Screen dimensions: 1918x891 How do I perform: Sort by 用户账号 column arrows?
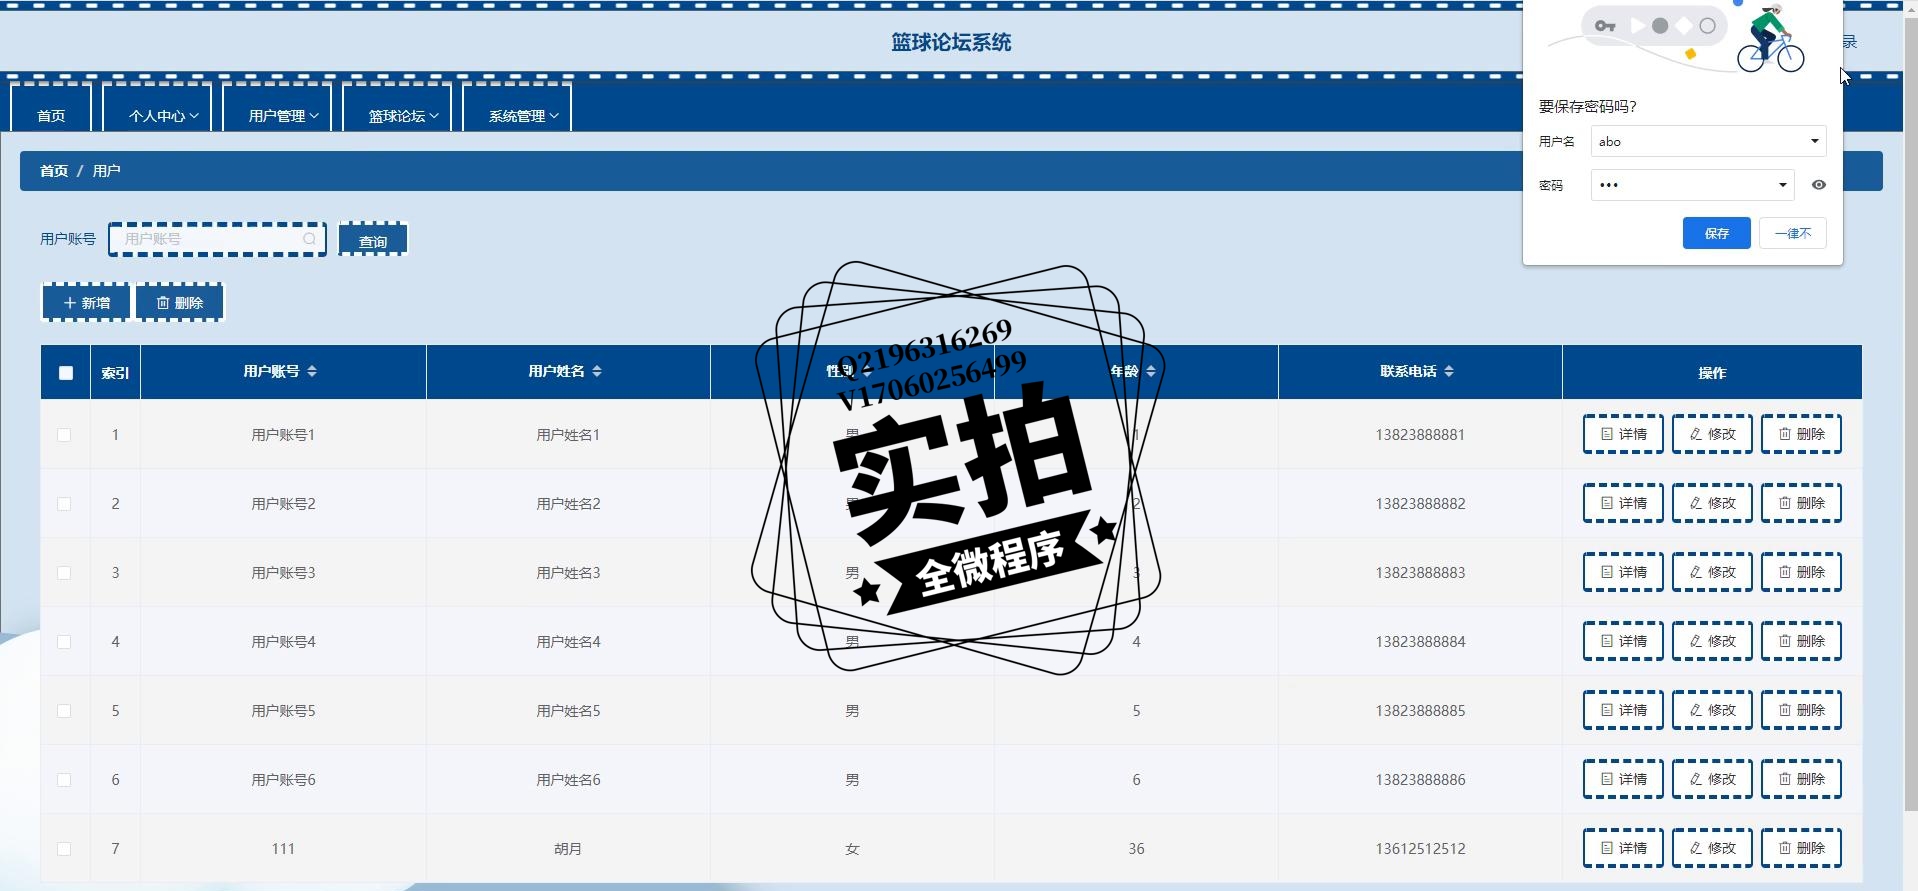[312, 371]
